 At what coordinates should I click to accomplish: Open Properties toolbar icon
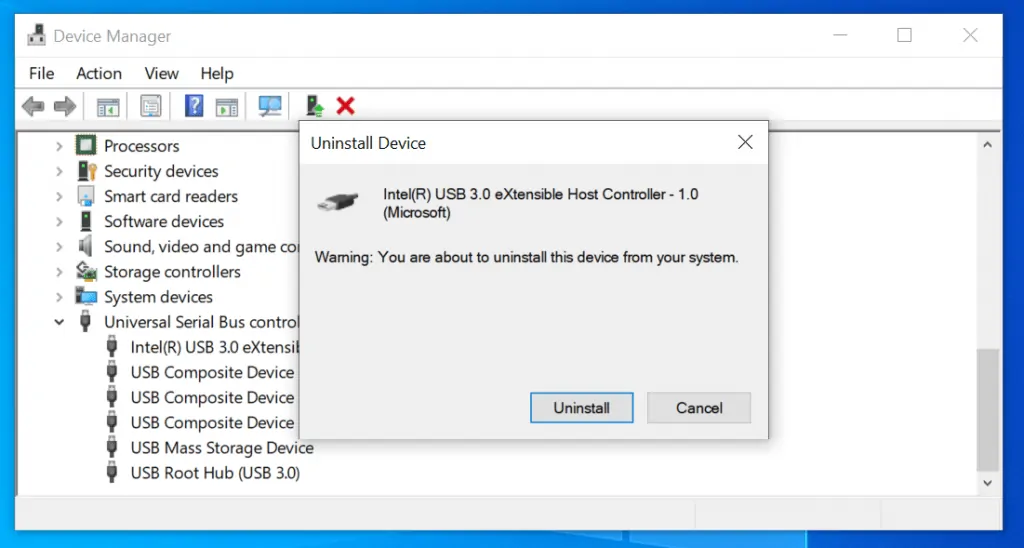151,106
